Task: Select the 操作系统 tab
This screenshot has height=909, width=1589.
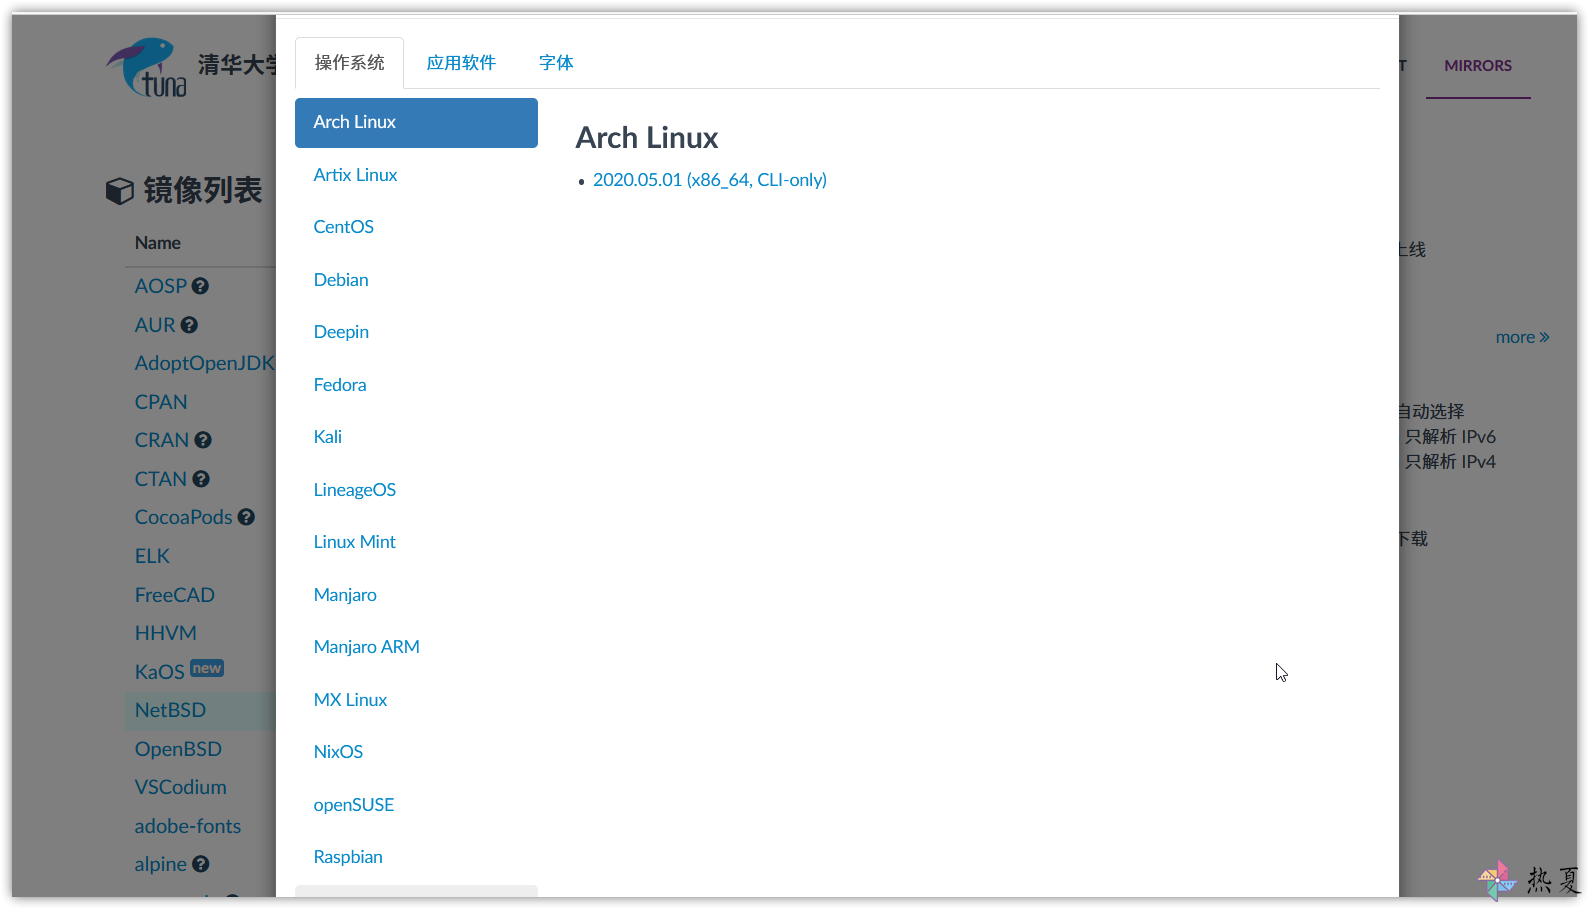Action: [349, 63]
